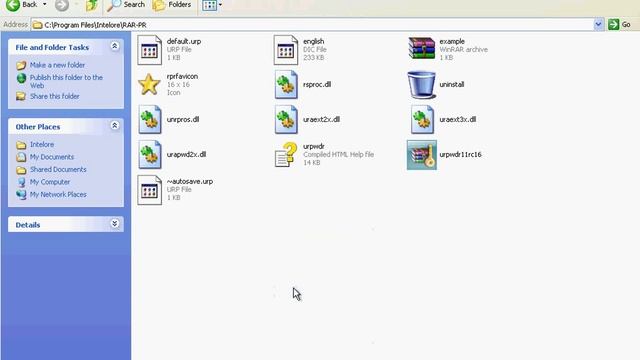Click the Other Places panel header
Screen dimensions: 640x360
66,127
